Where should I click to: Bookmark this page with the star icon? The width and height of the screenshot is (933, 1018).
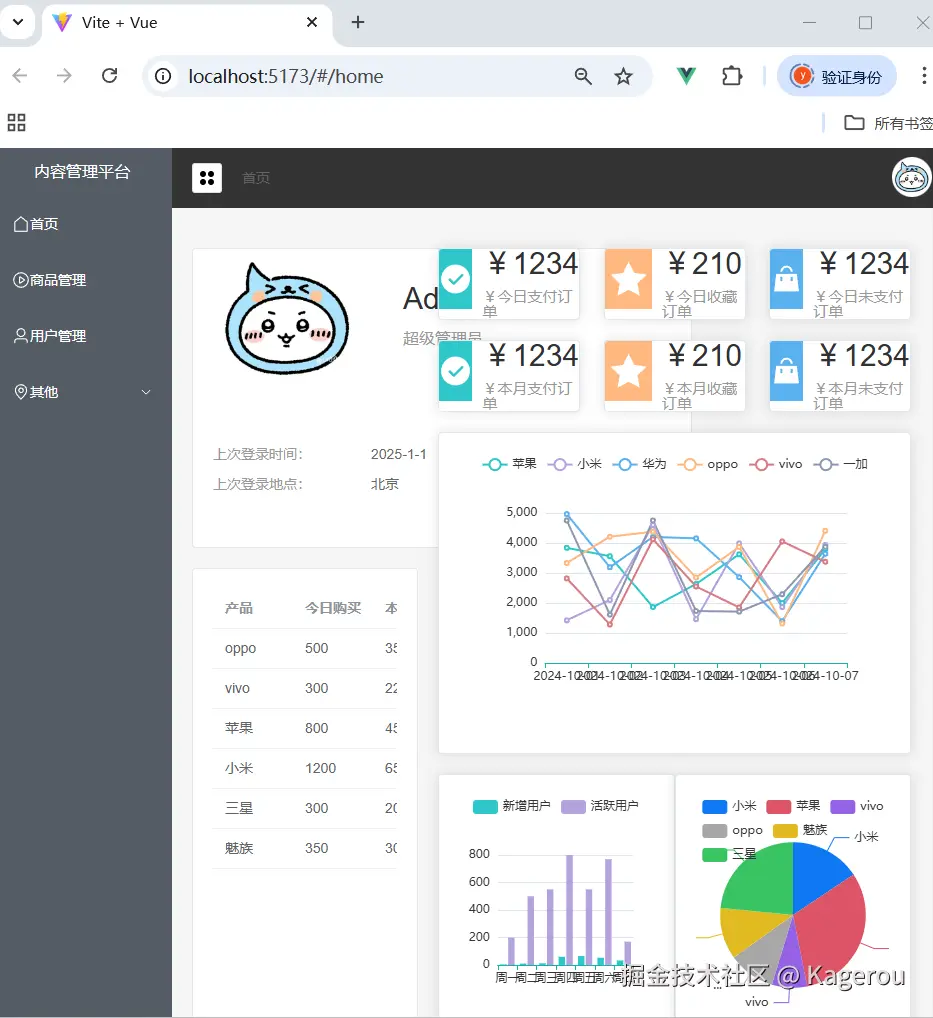(x=623, y=77)
